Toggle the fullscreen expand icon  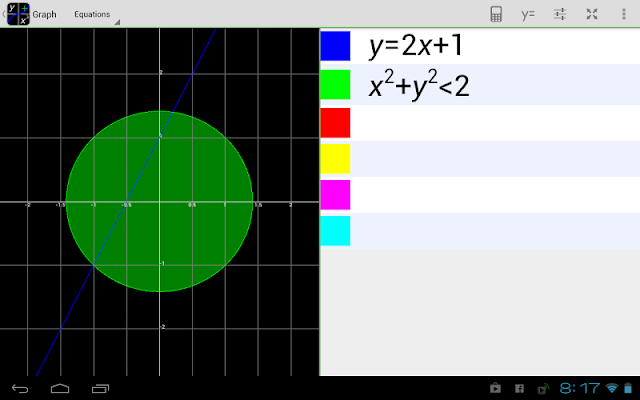pyautogui.click(x=592, y=14)
